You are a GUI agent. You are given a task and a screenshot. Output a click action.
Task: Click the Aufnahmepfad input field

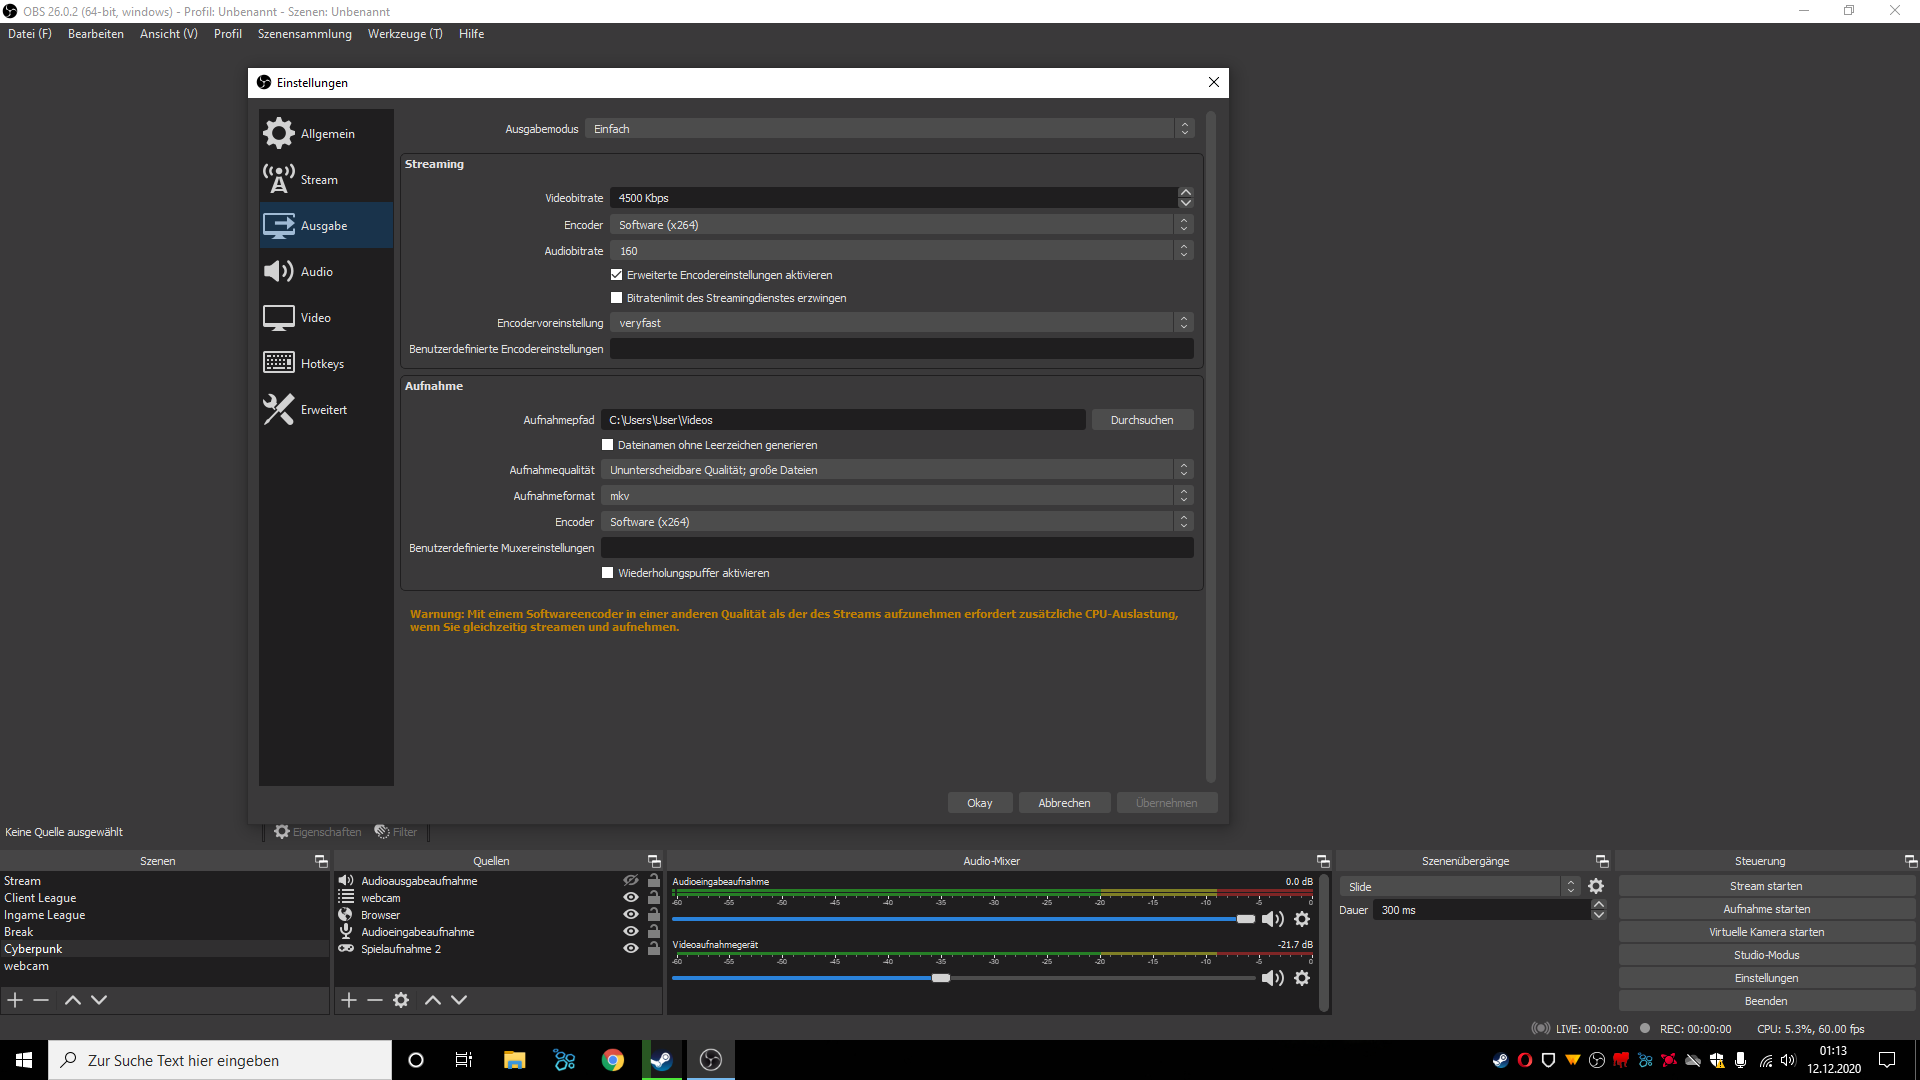[842, 420]
